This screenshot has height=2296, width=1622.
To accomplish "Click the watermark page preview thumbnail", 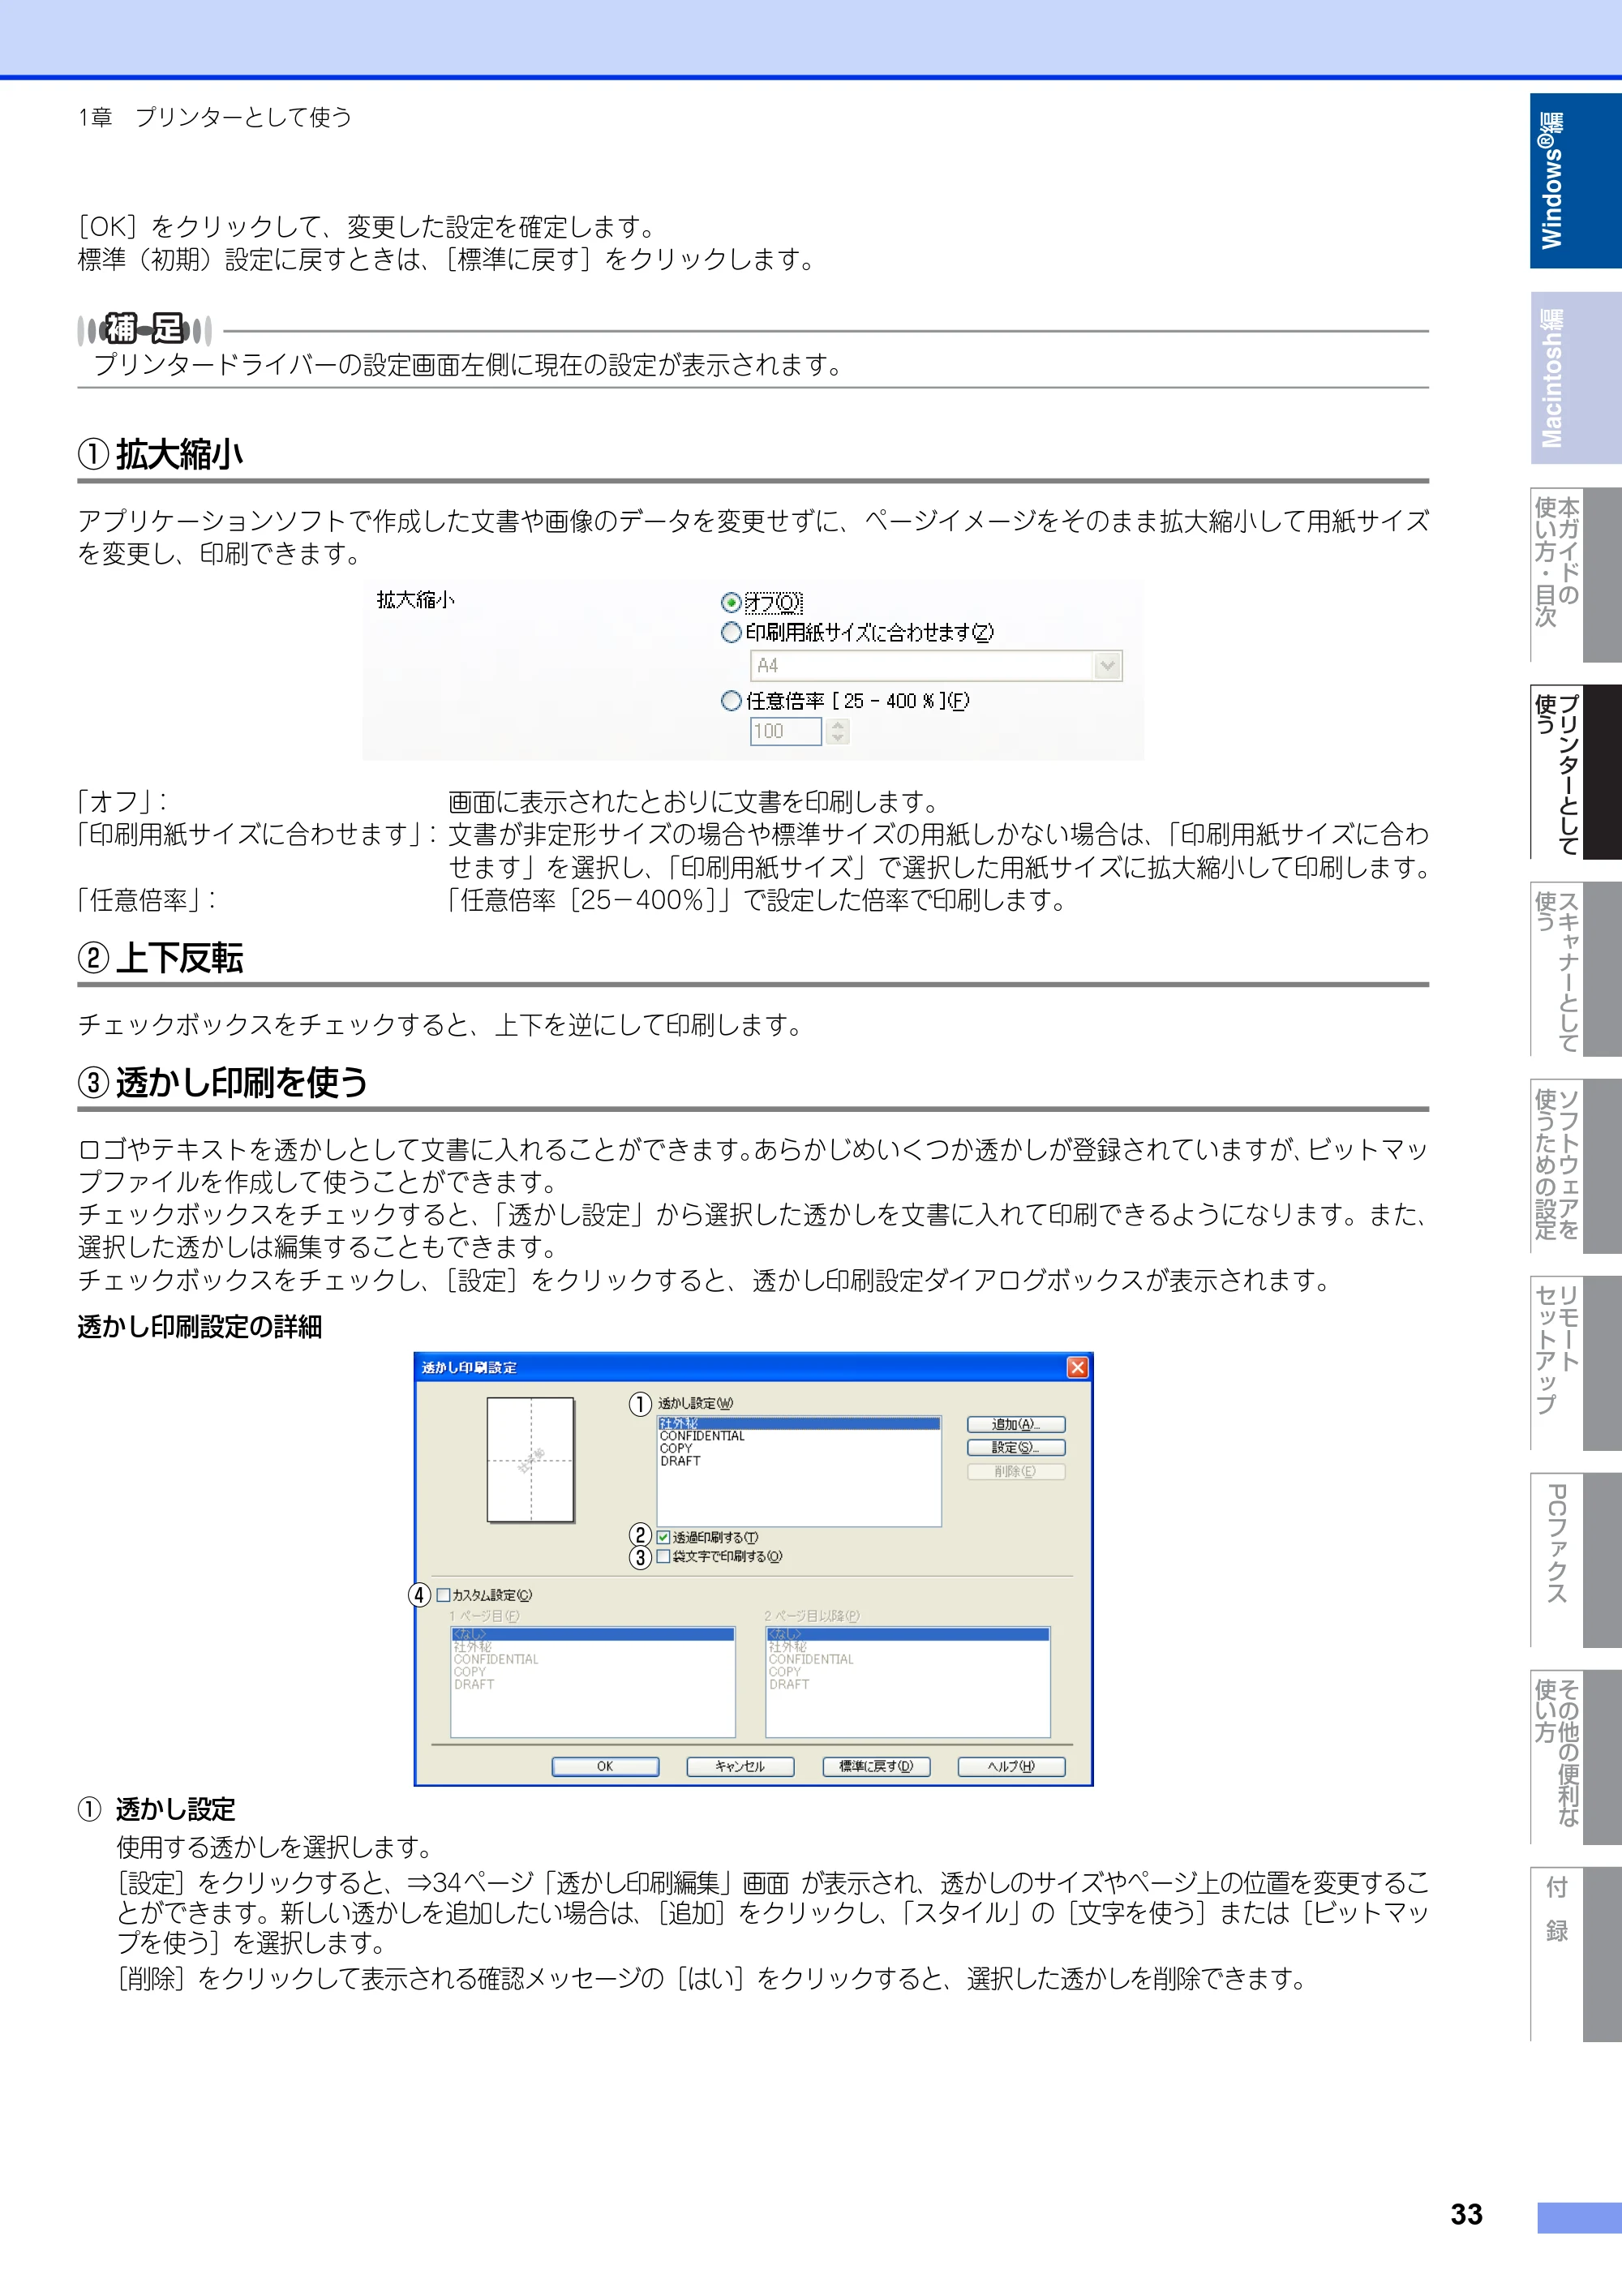I will click(530, 1460).
